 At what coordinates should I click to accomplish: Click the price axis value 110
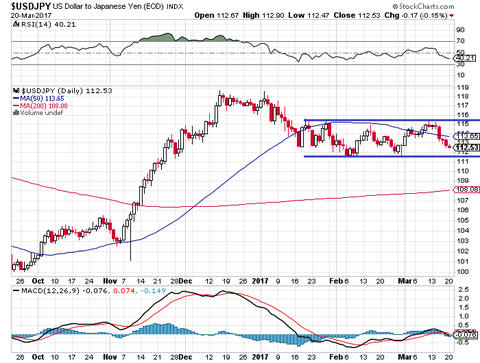point(463,171)
